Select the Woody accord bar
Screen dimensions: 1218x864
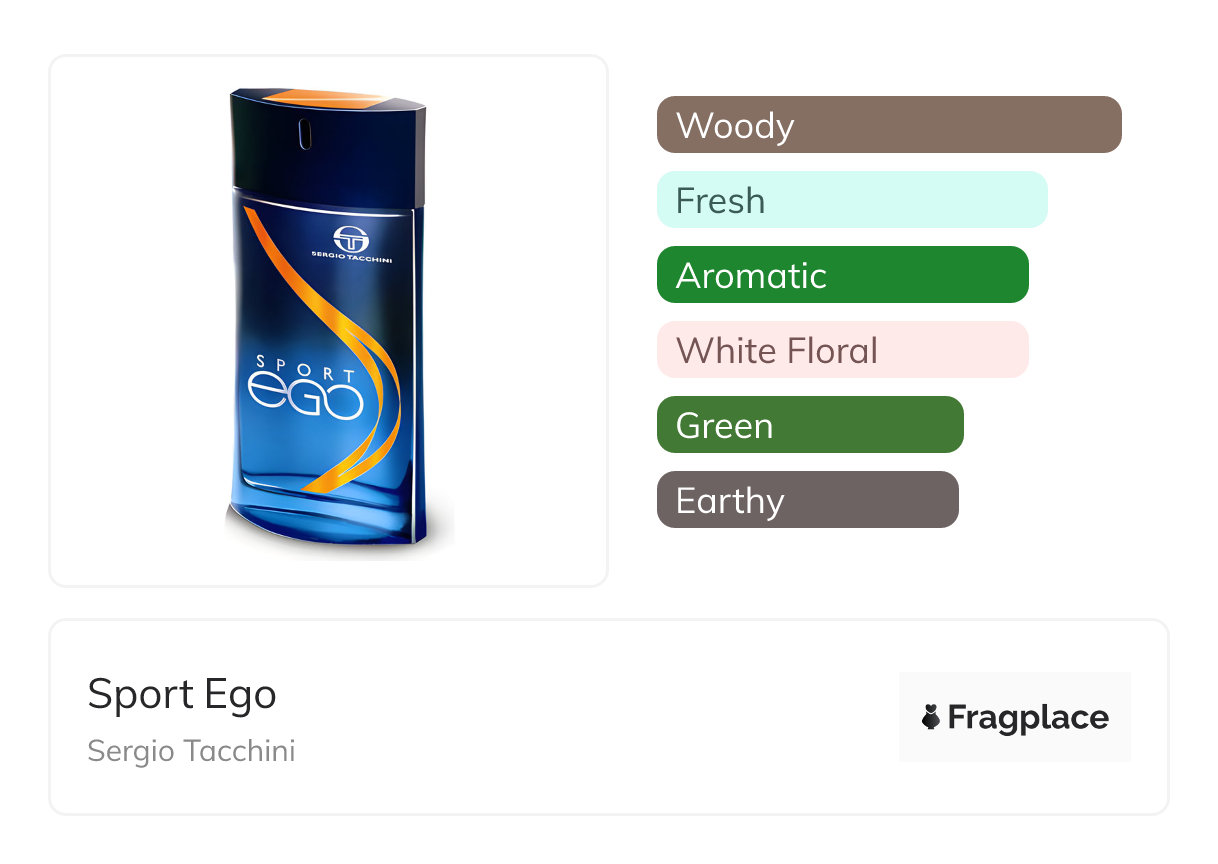point(889,125)
